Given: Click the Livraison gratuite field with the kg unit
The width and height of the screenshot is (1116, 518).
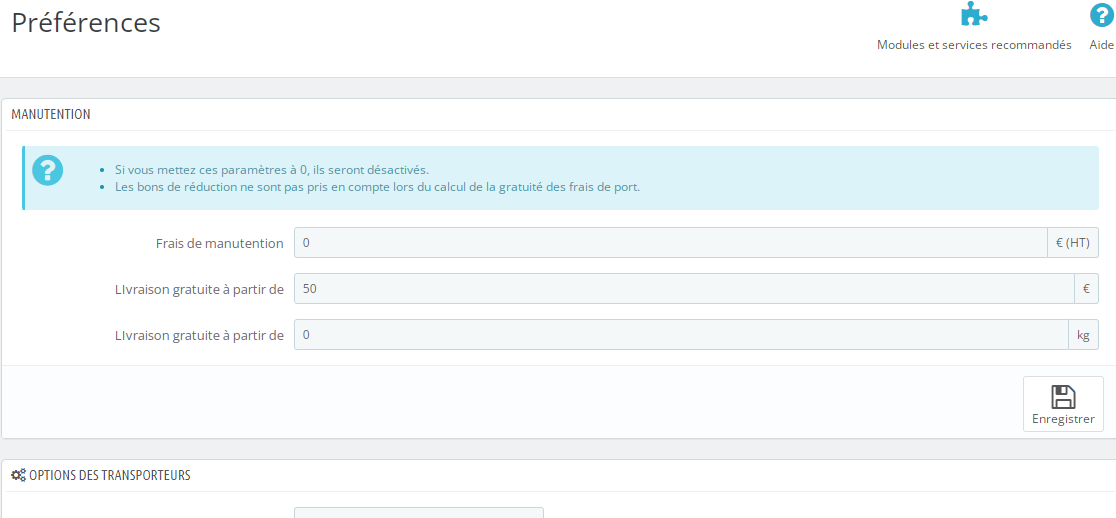Looking at the screenshot, I should click(681, 334).
